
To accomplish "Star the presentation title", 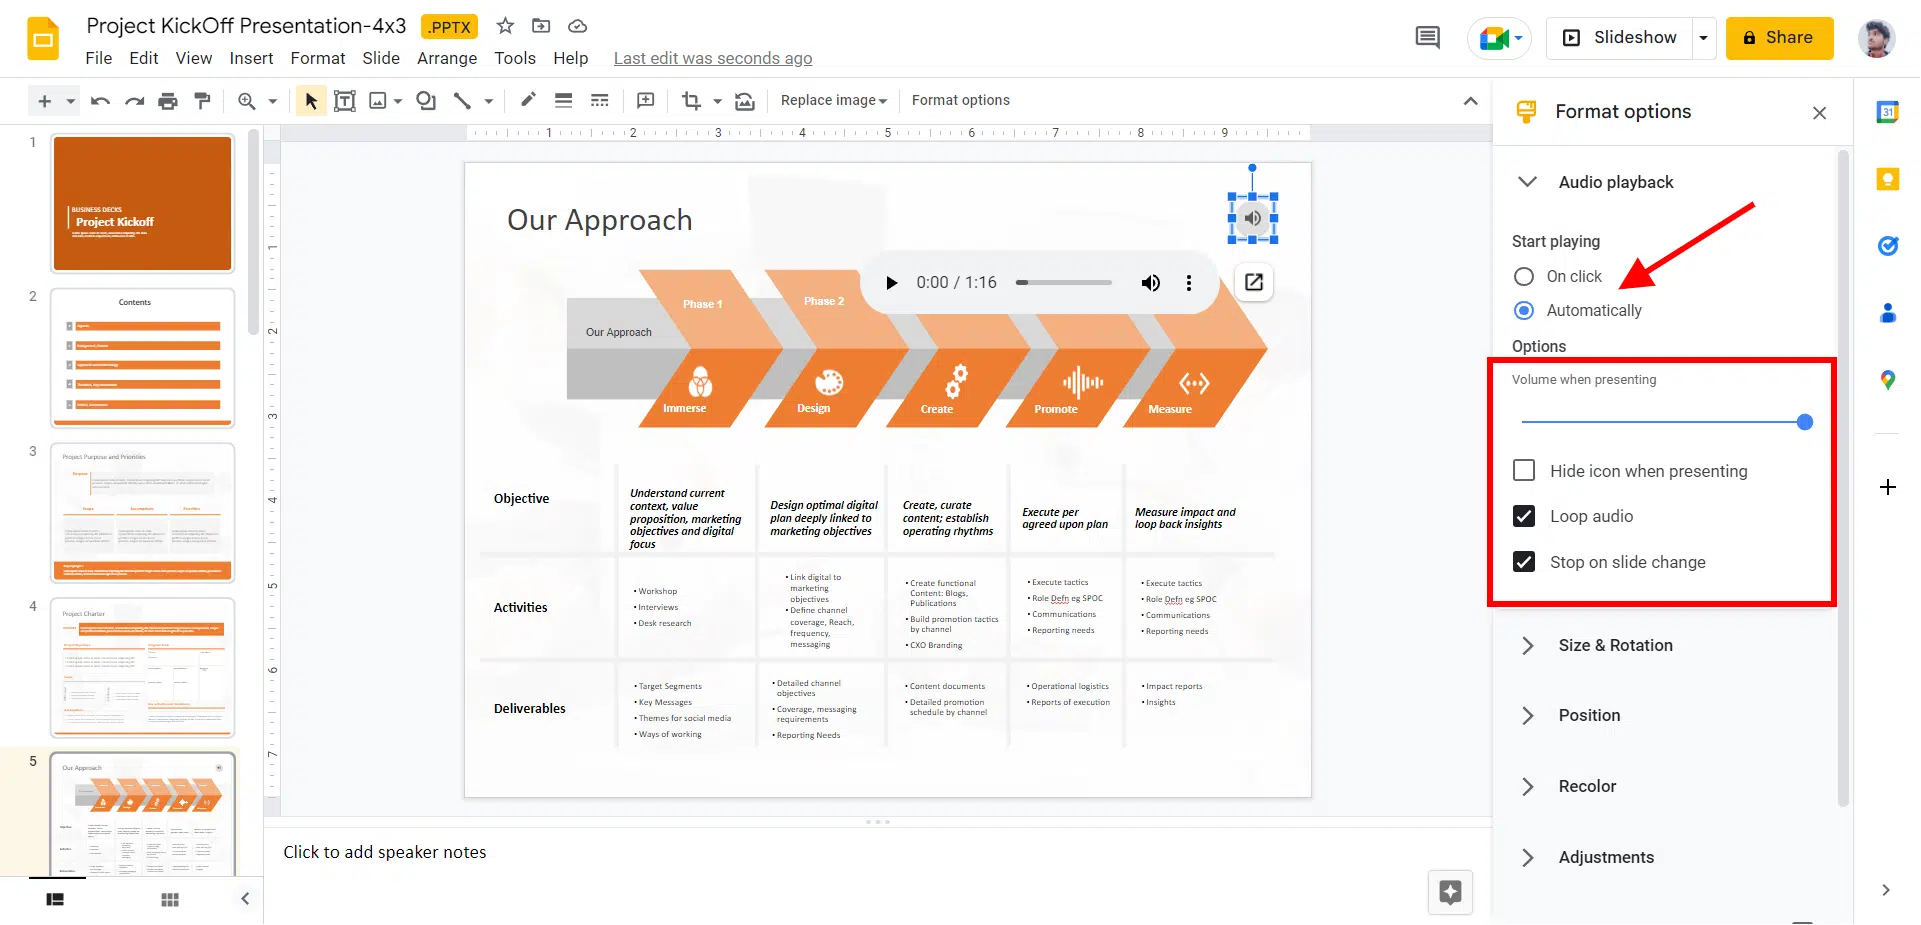I will tap(505, 26).
